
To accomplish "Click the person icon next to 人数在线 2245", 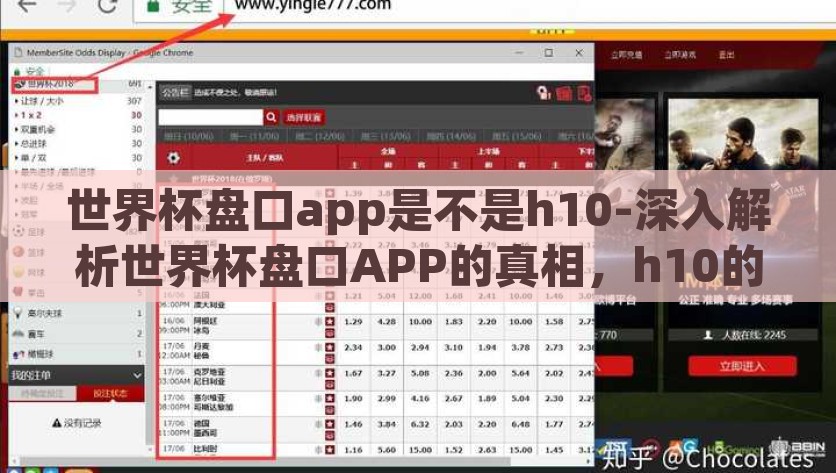I will pos(708,335).
